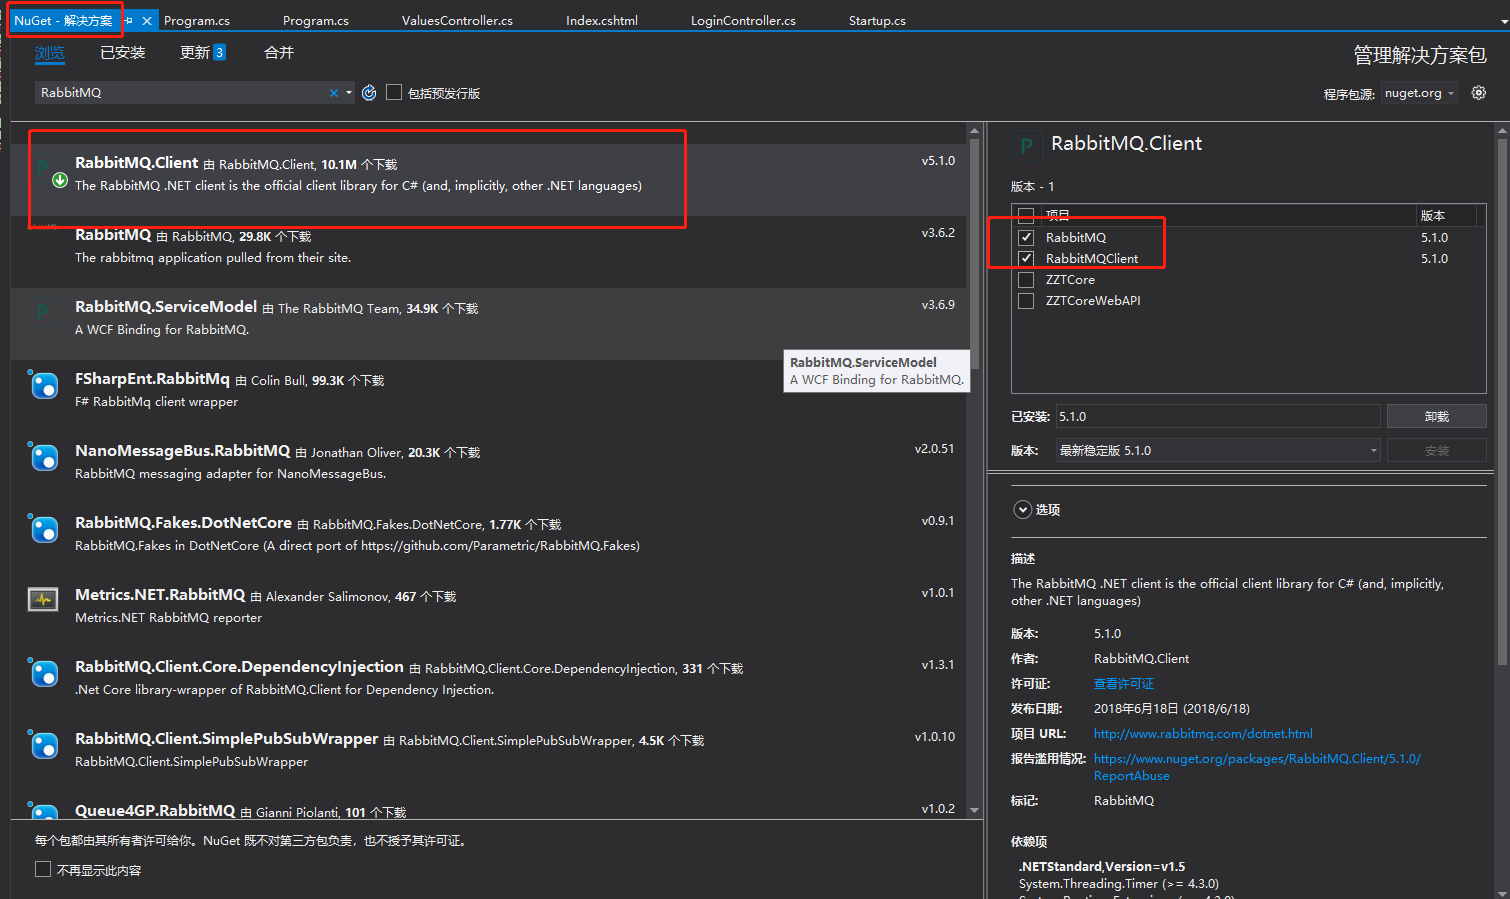Click the project column header in project list
Screen dimensions: 1510x899
click(1058, 215)
